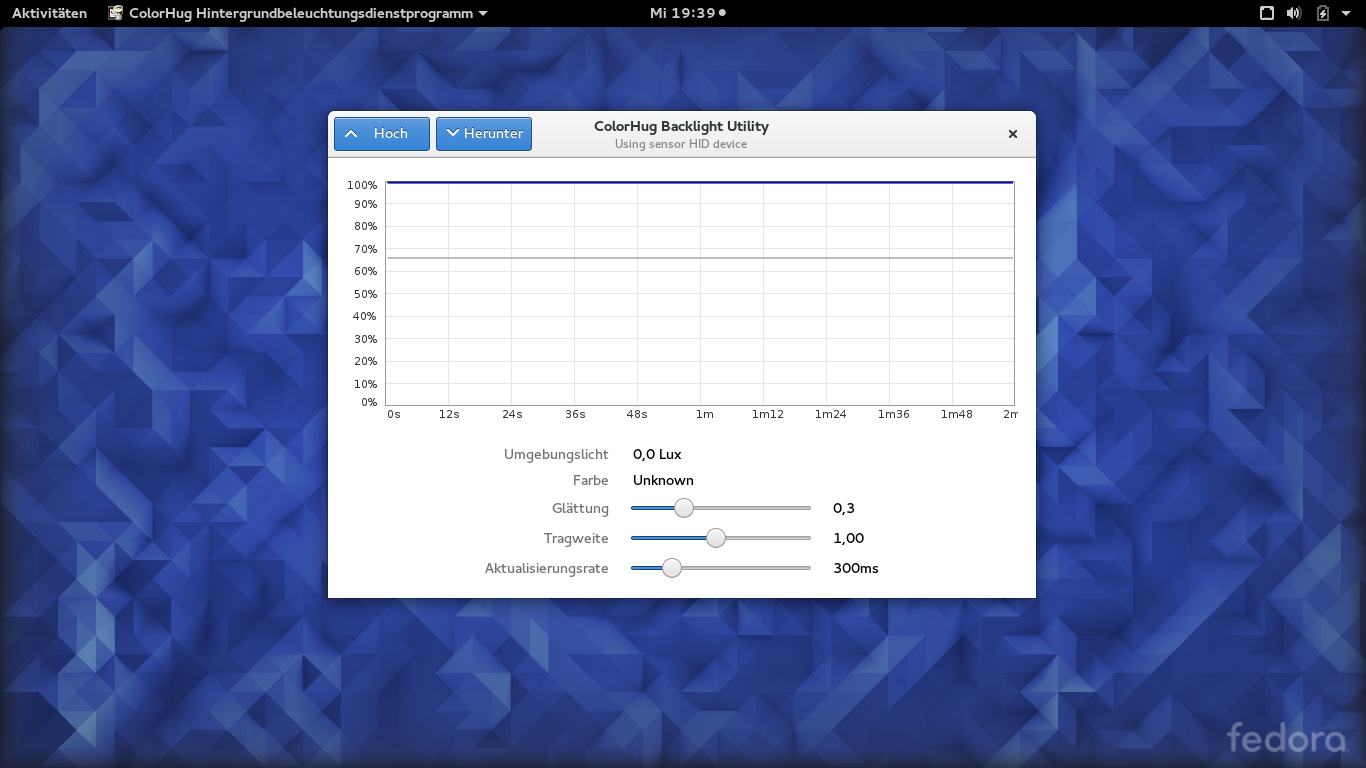Screen dimensions: 1366x768
Task: Open the ColorHug Hintergrundbeleuchtungsdienstprogramm app menu
Action: 298,13
